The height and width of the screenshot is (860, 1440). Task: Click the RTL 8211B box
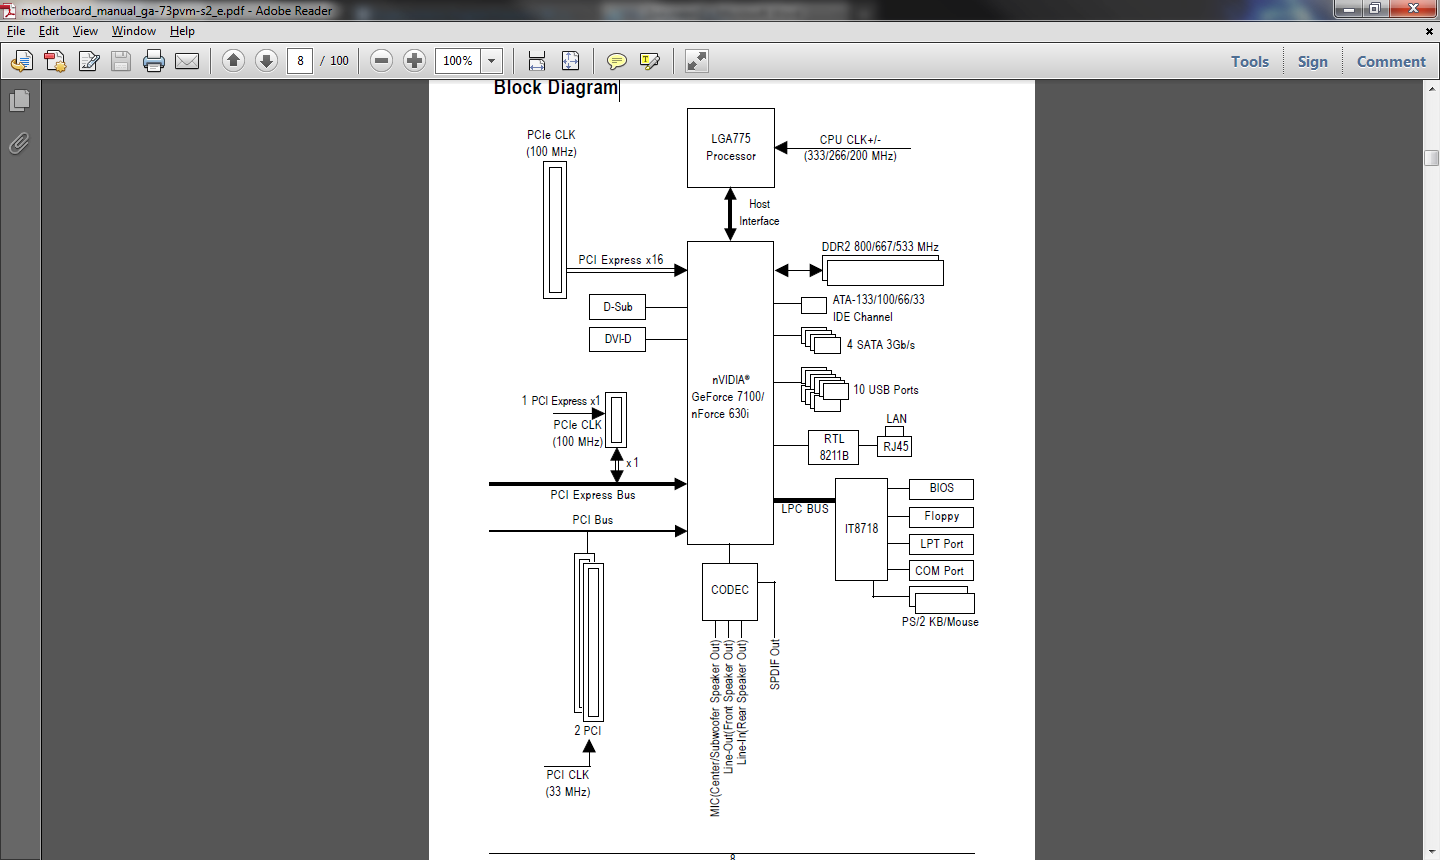834,447
